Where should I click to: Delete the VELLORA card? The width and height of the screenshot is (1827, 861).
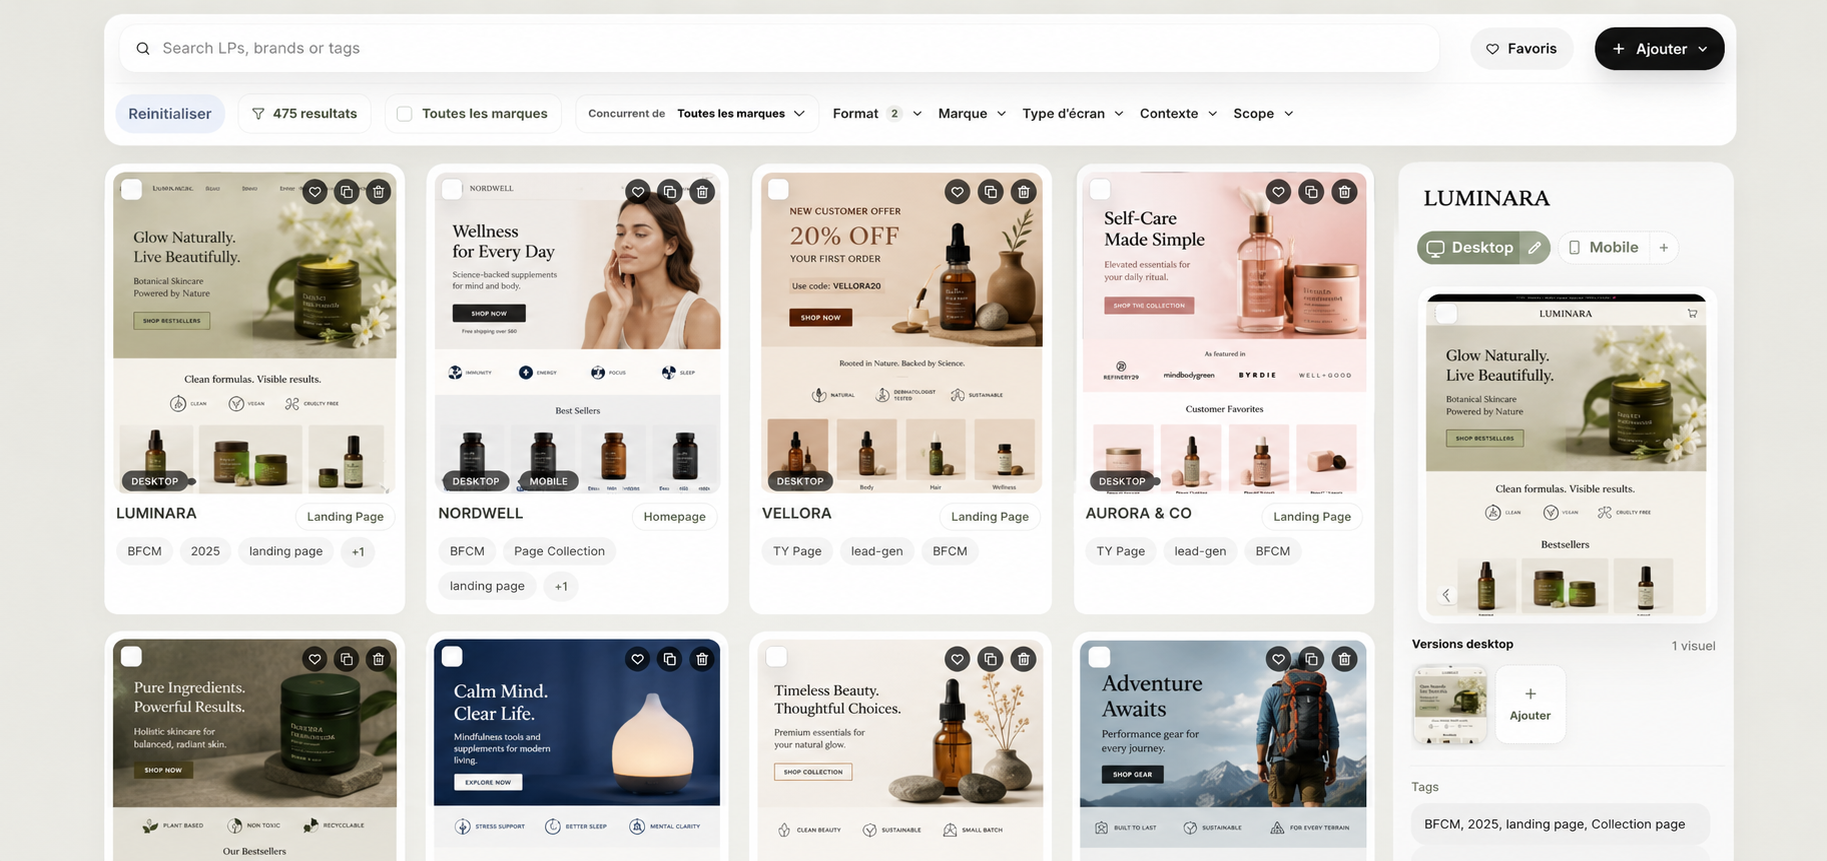click(1023, 191)
